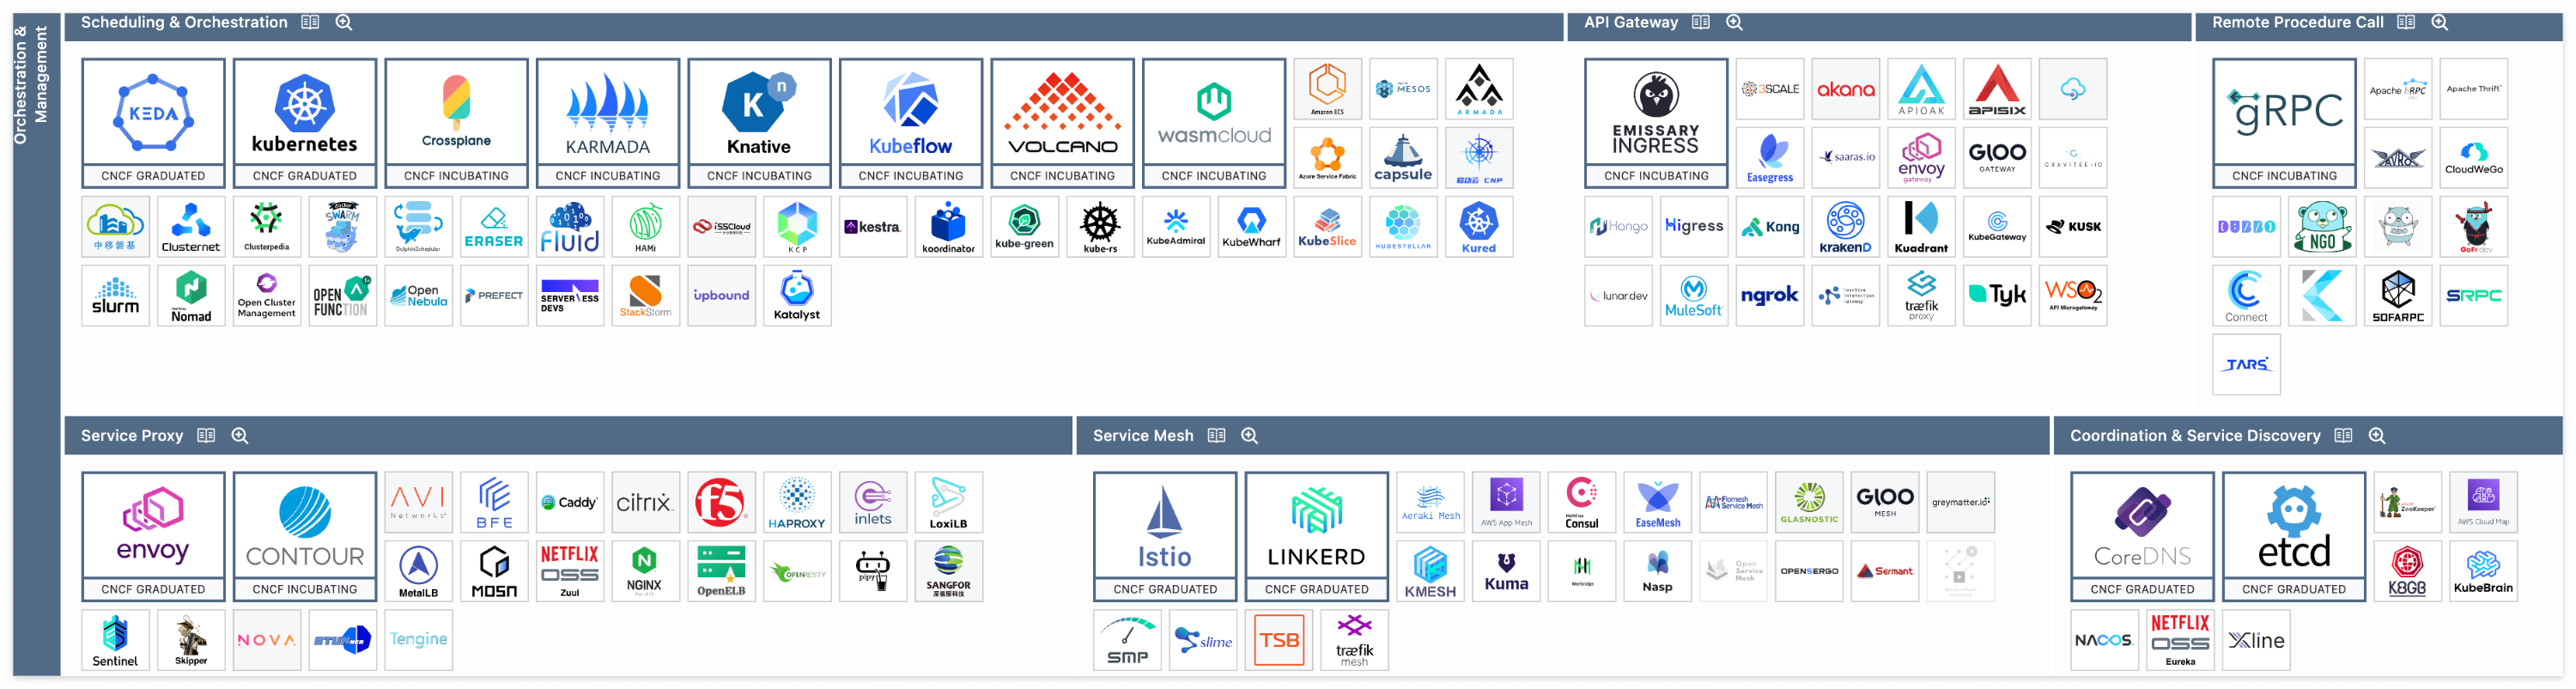Viewport: 2576px width, 689px height.
Task: Open the API Gateway guide icon
Action: [1701, 22]
